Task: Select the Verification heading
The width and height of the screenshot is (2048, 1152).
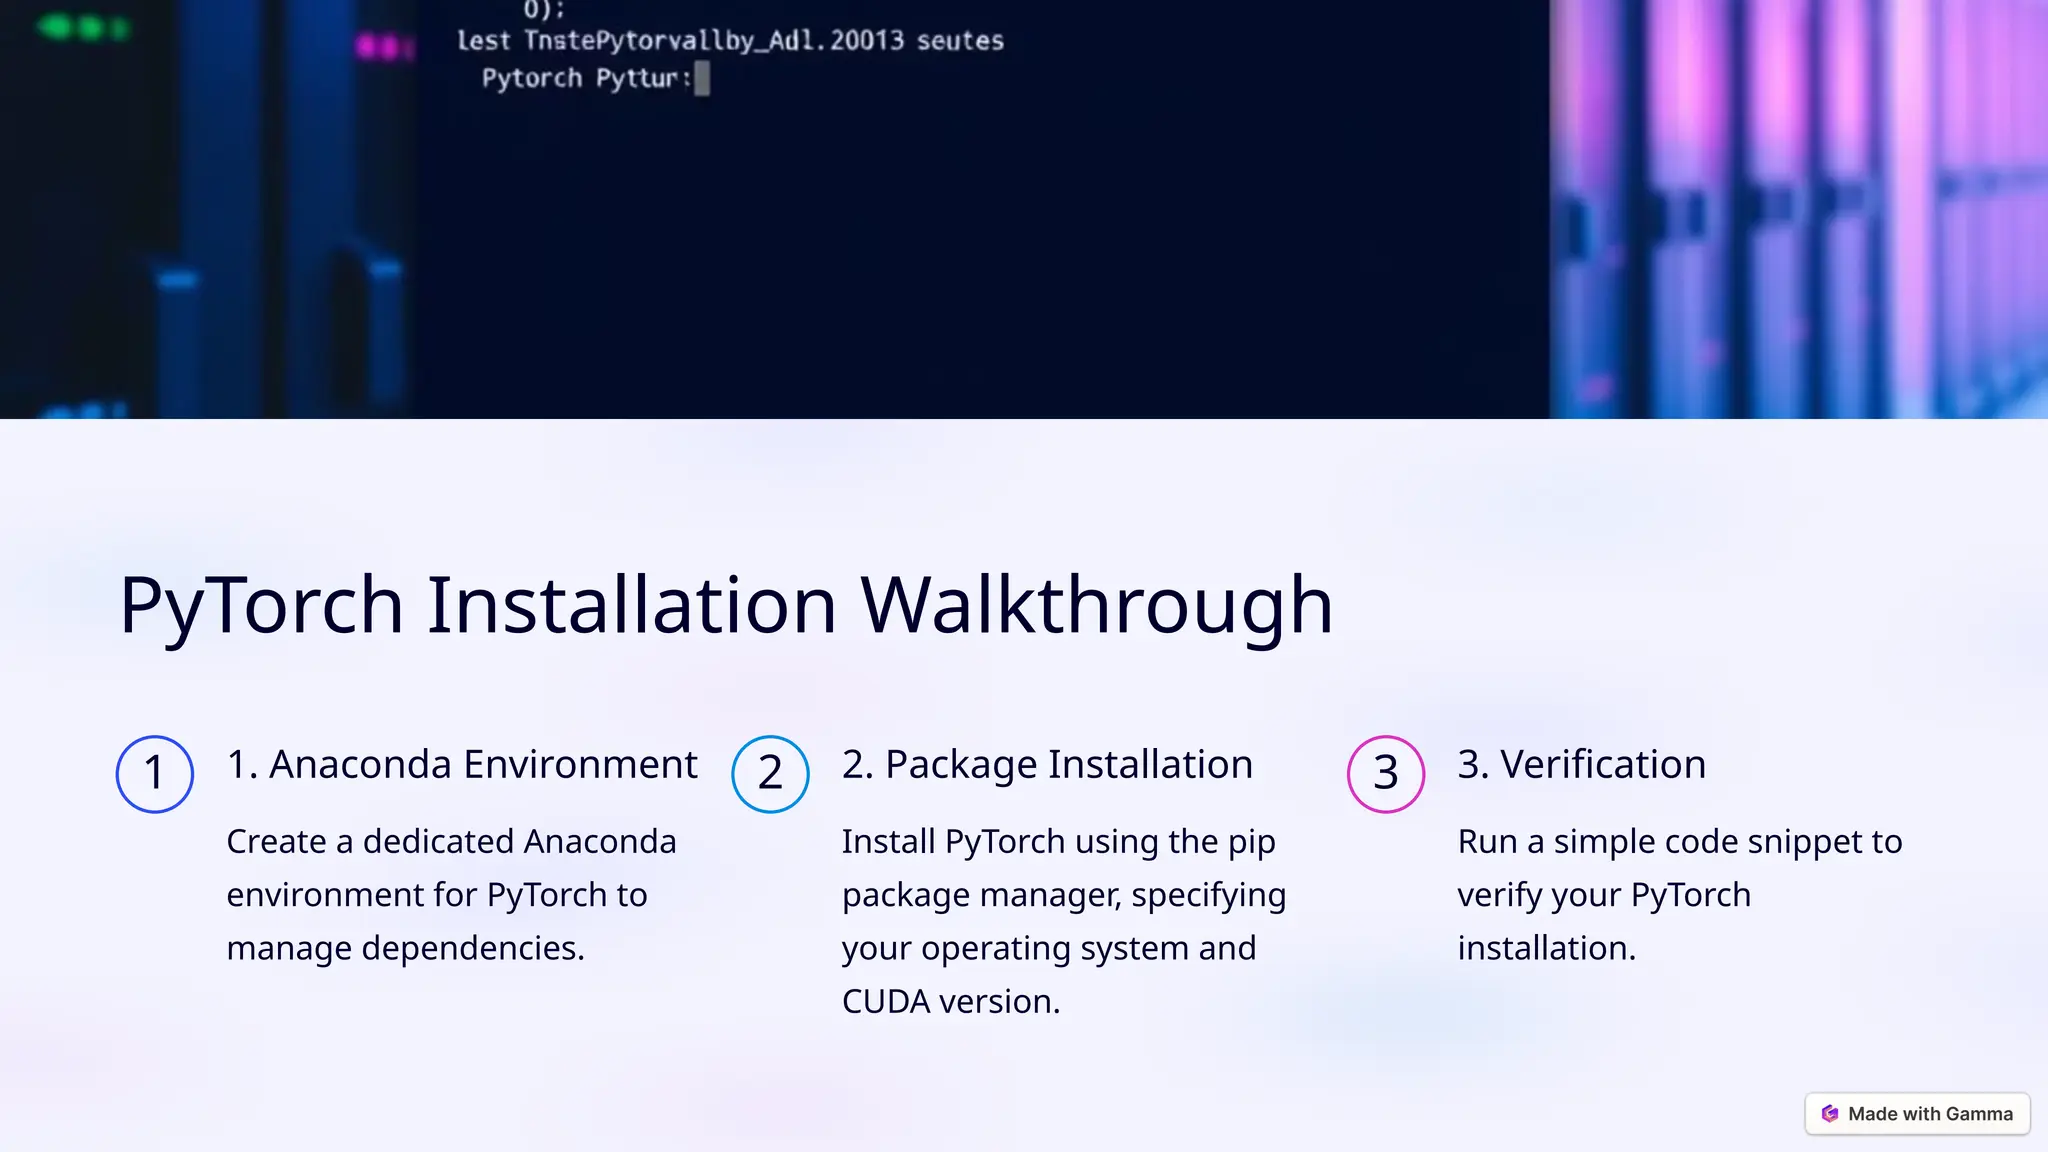Action: 1581,764
